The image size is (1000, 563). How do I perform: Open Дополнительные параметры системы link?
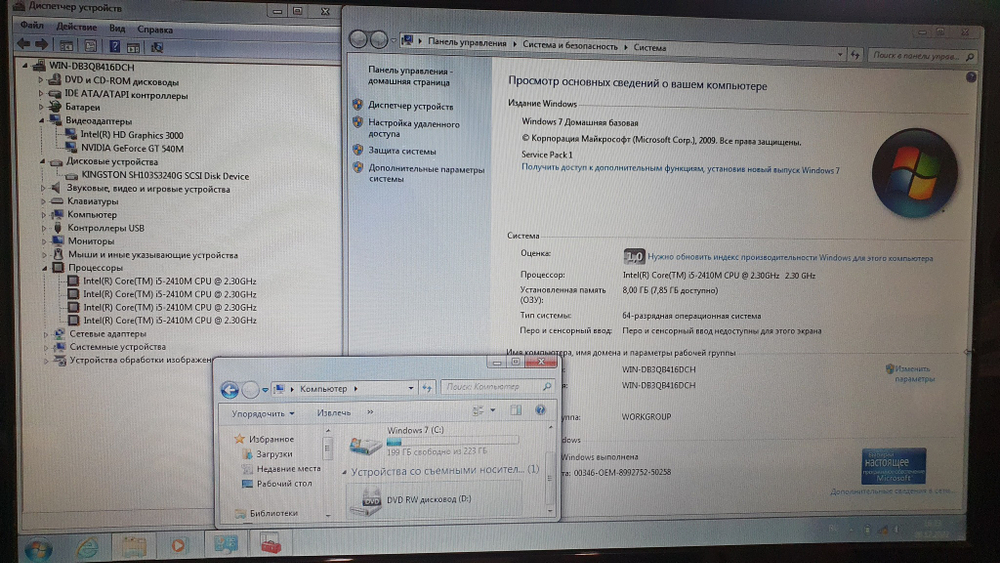(426, 174)
